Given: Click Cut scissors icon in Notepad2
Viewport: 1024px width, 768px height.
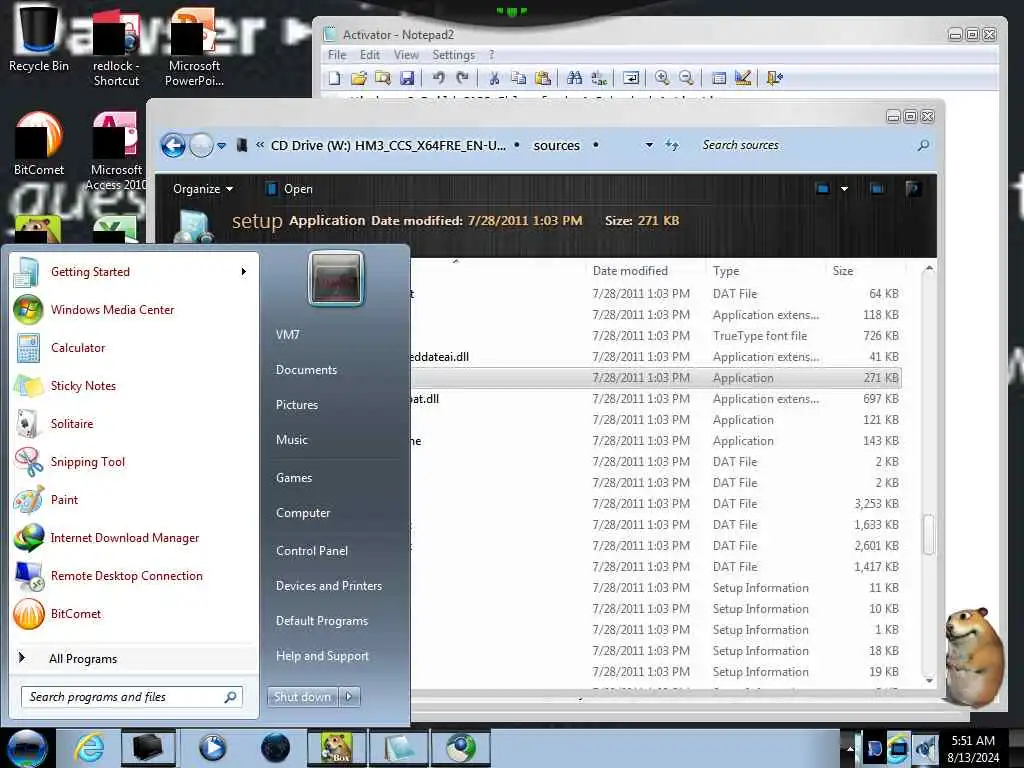Looking at the screenshot, I should point(494,78).
